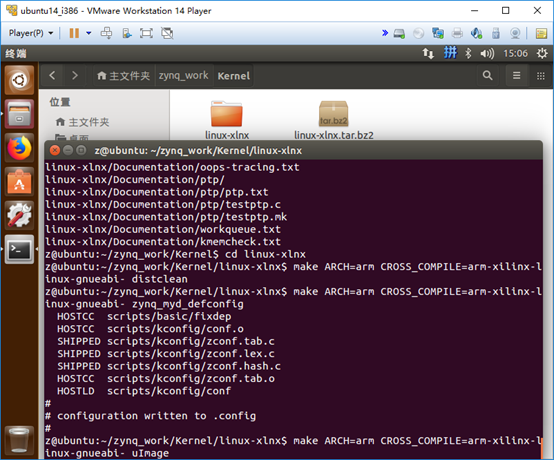Pause the virtual machine from VMware toolbar
The height and width of the screenshot is (460, 554).
coord(74,33)
